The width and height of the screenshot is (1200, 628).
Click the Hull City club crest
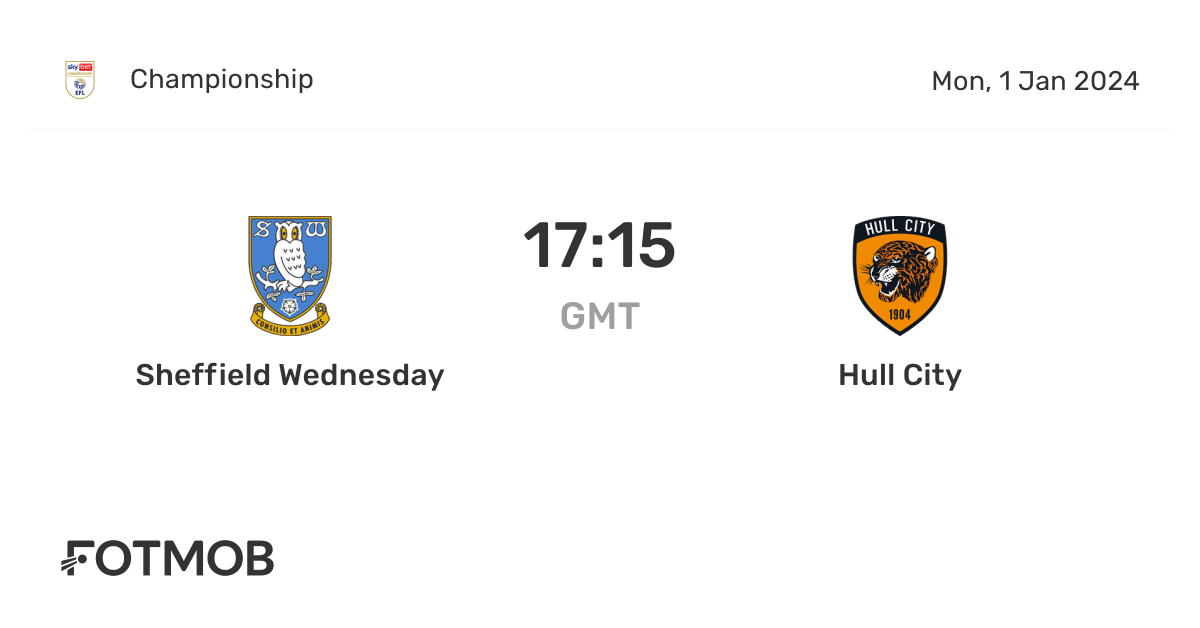899,275
